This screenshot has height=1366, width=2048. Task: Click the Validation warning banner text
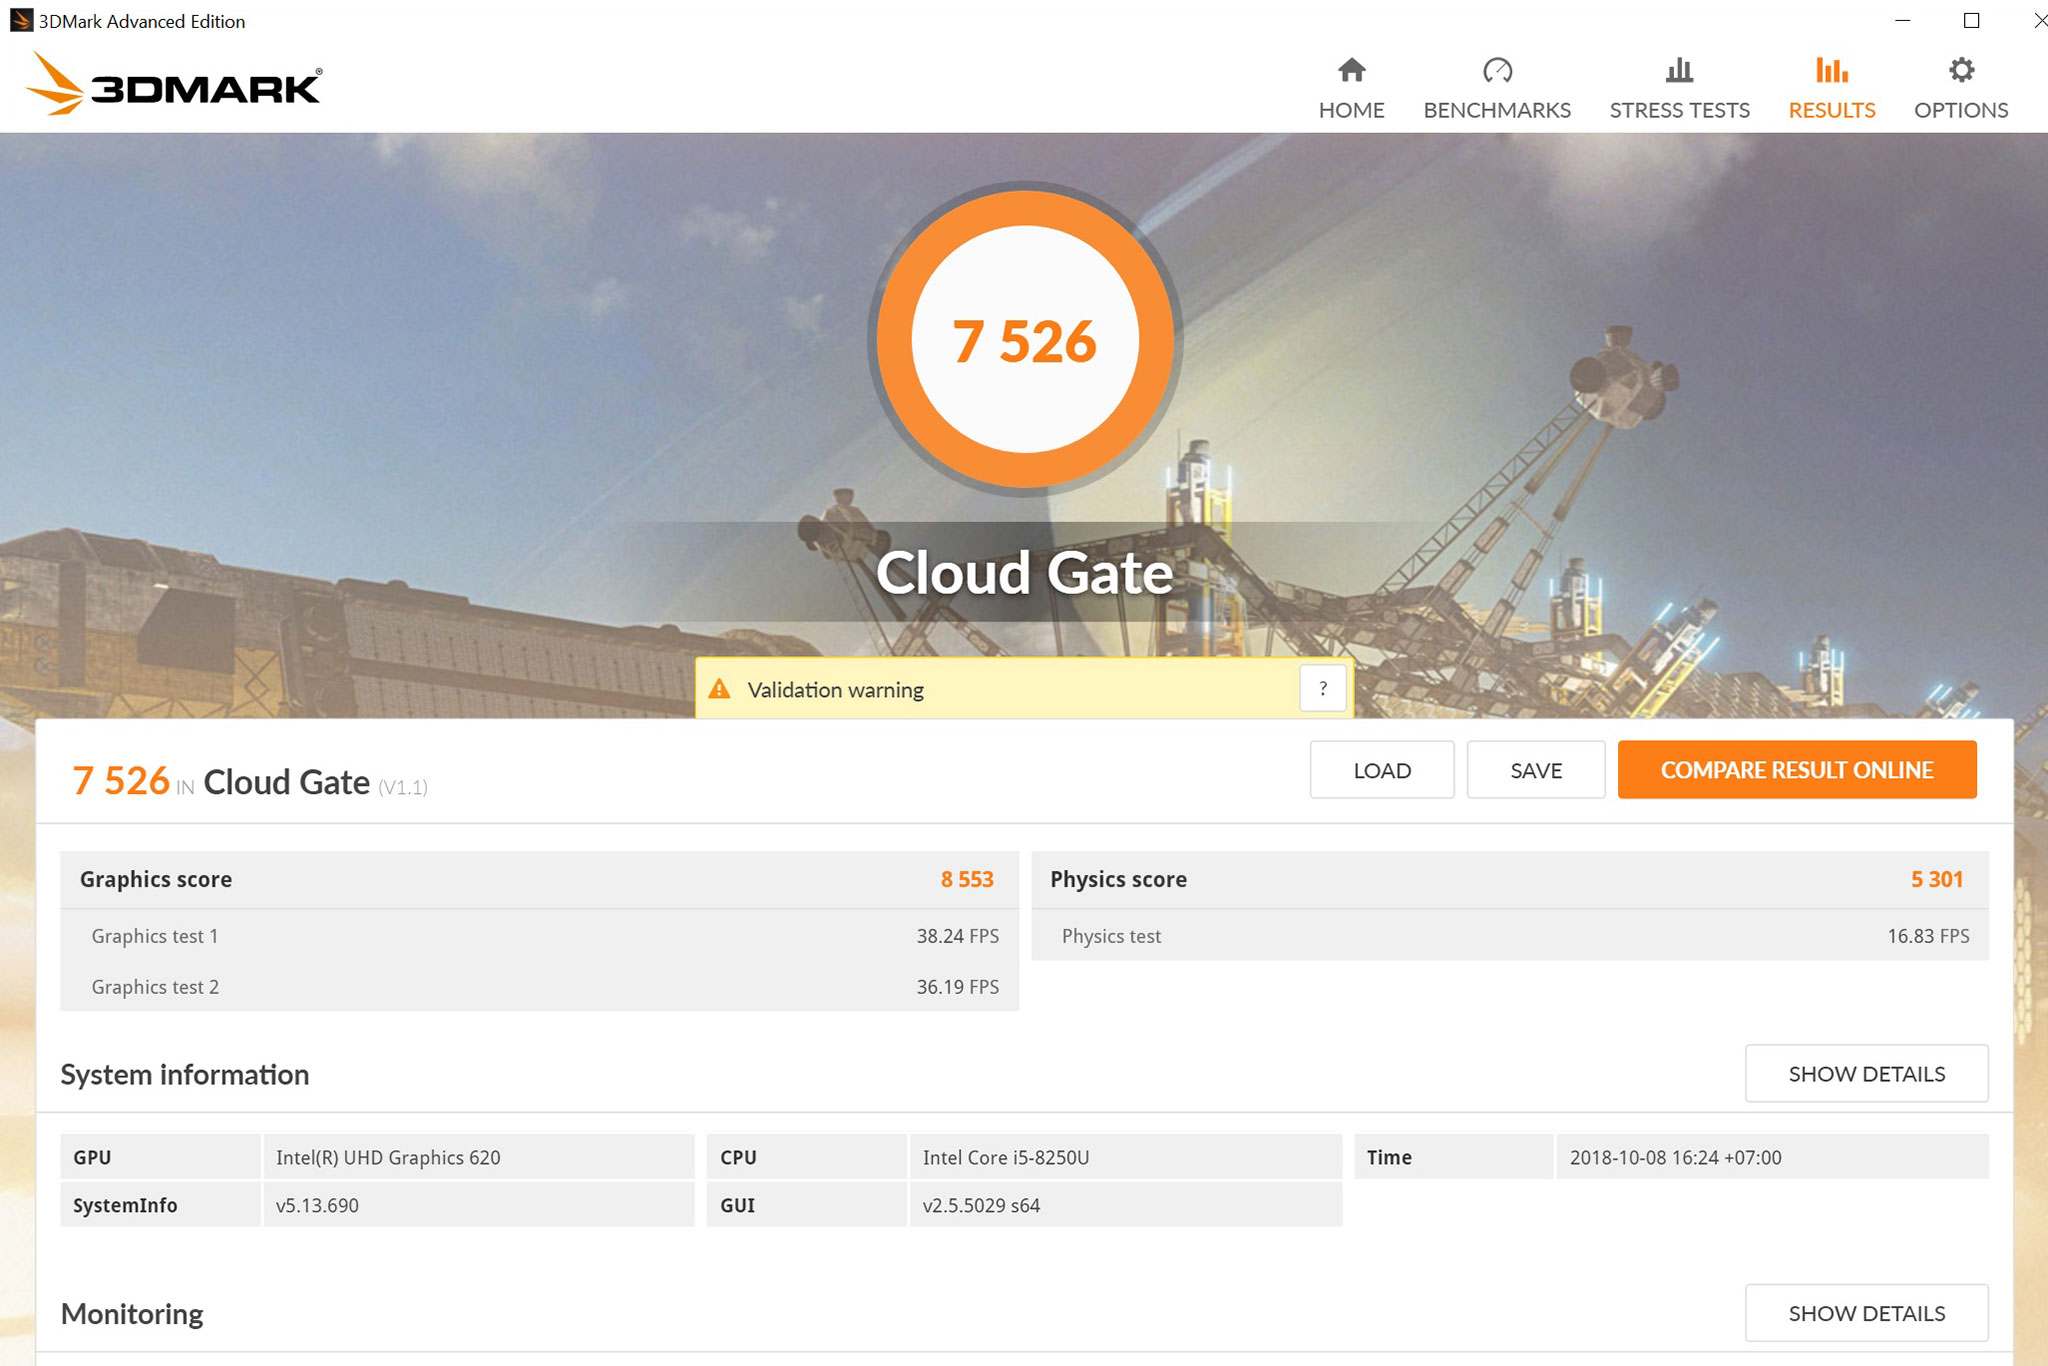tap(836, 690)
